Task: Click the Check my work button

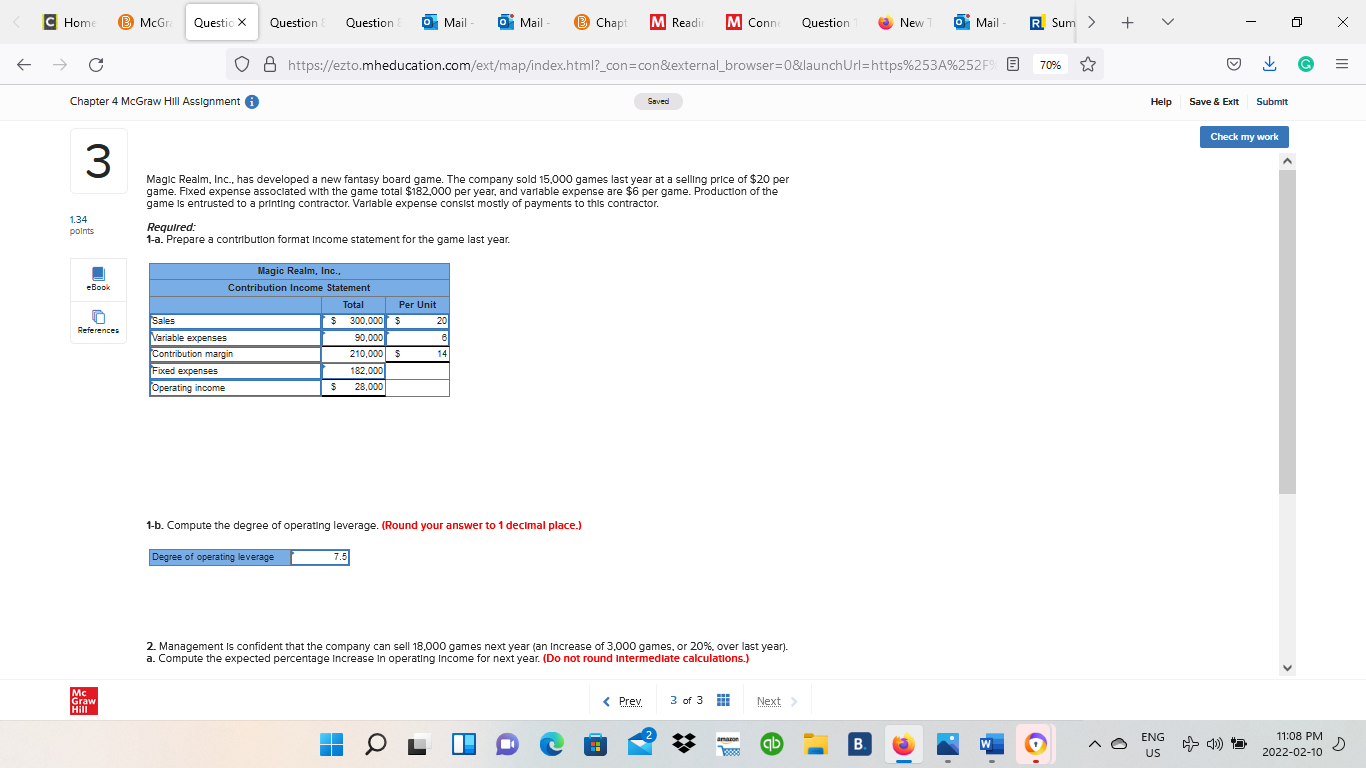Action: (1244, 137)
